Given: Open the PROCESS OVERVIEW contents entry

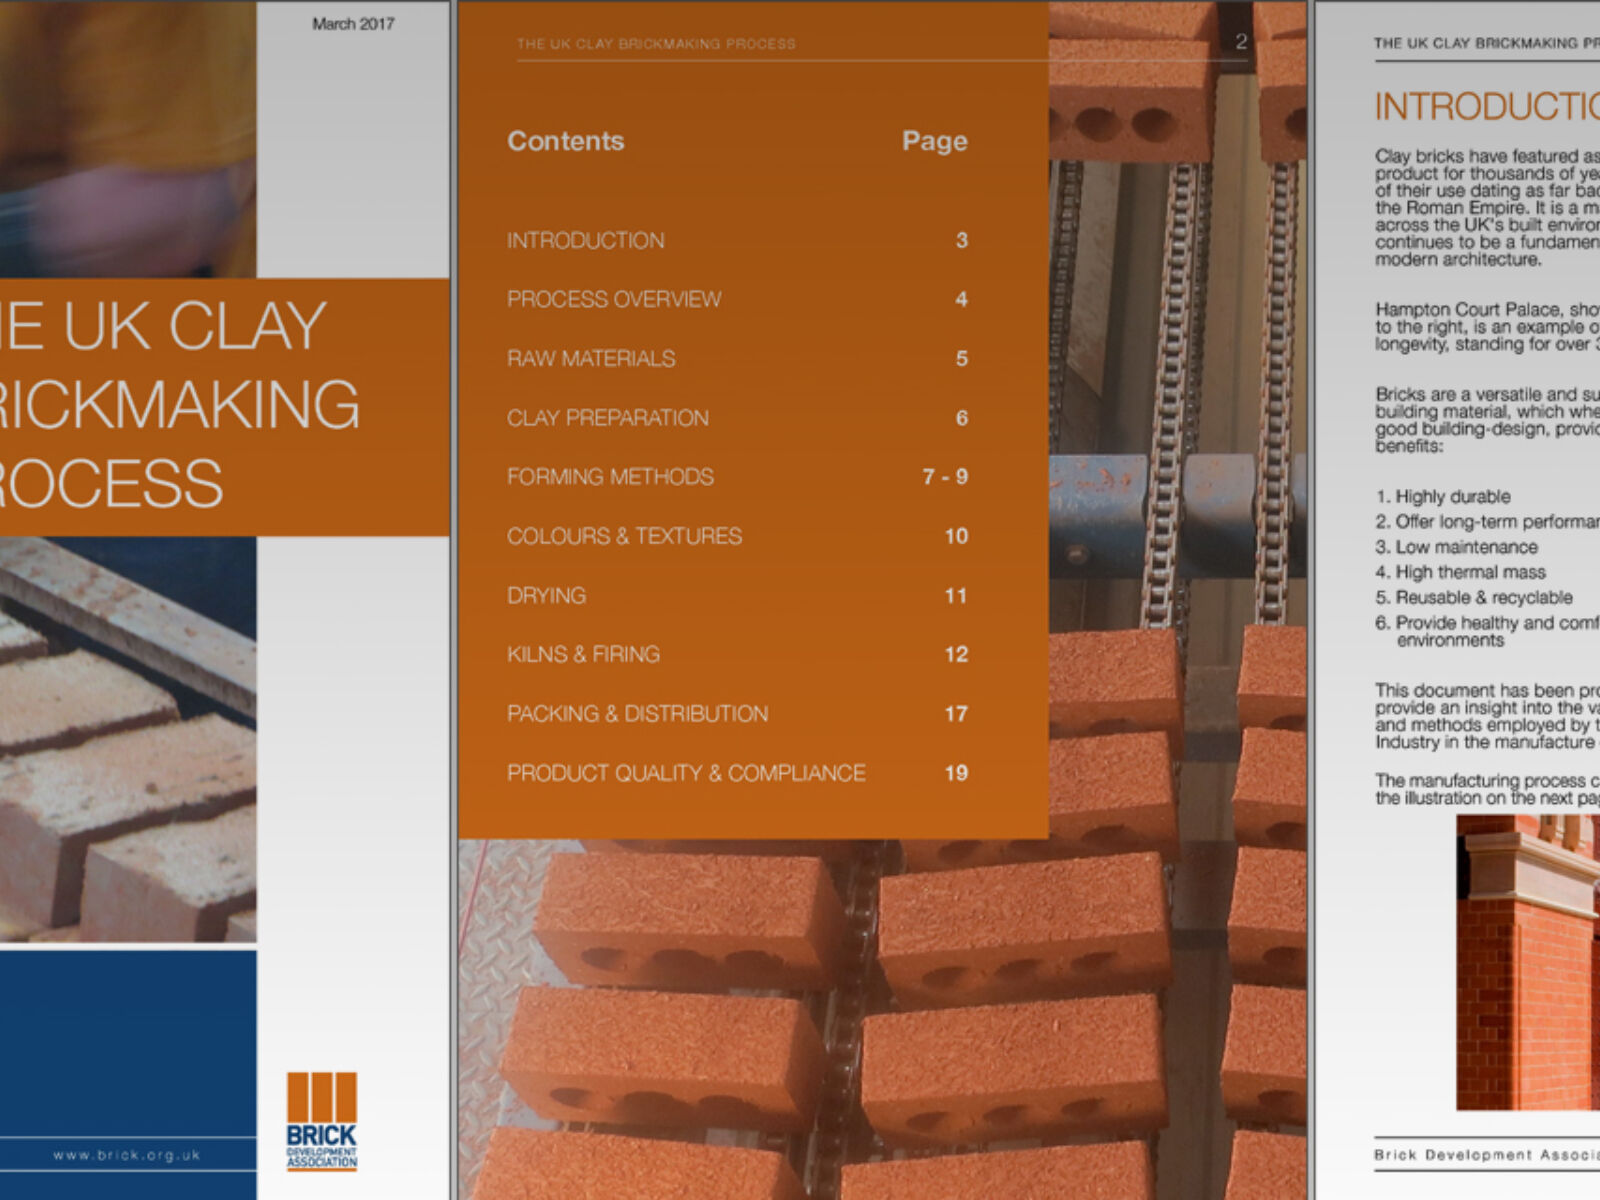Looking at the screenshot, I should tap(613, 299).
